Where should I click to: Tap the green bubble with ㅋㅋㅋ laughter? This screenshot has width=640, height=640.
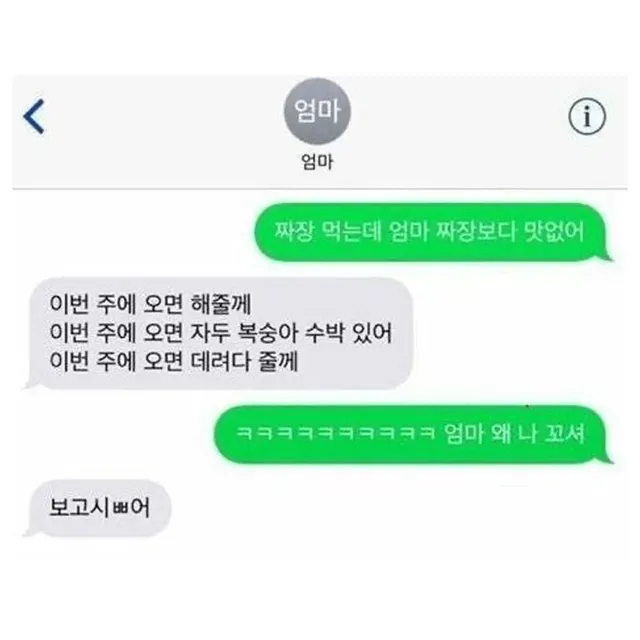412,434
